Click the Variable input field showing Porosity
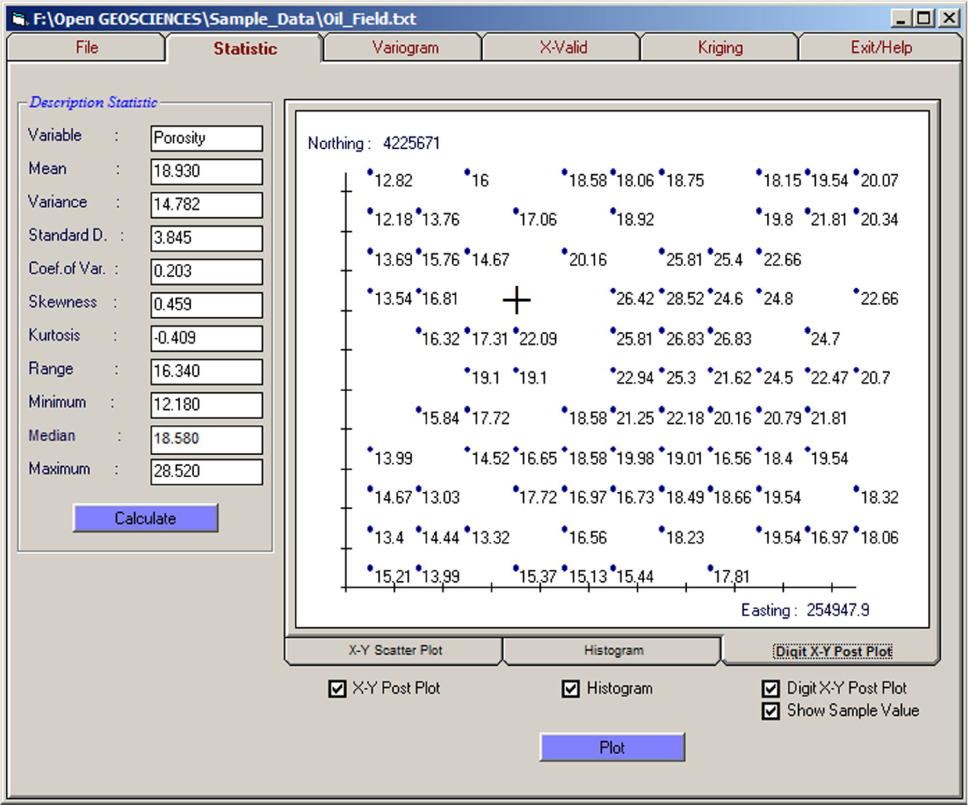 pos(206,138)
